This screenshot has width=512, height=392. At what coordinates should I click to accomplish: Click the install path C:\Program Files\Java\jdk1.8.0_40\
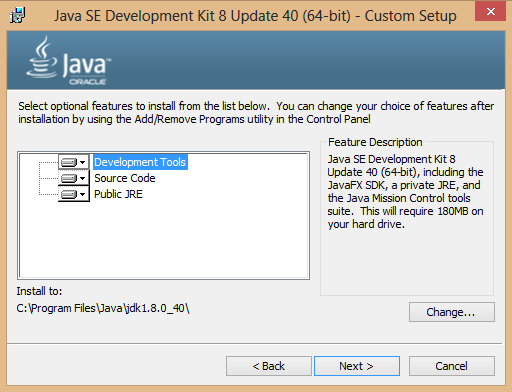tap(103, 308)
